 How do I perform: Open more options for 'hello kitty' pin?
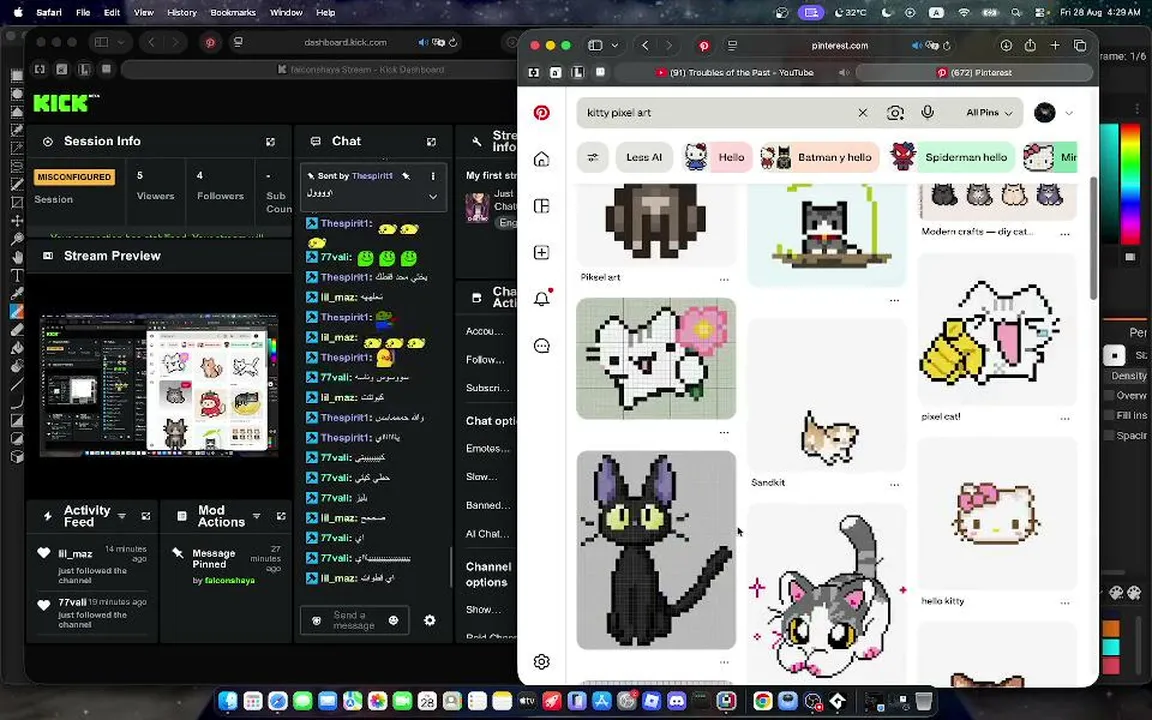pyautogui.click(x=1065, y=602)
